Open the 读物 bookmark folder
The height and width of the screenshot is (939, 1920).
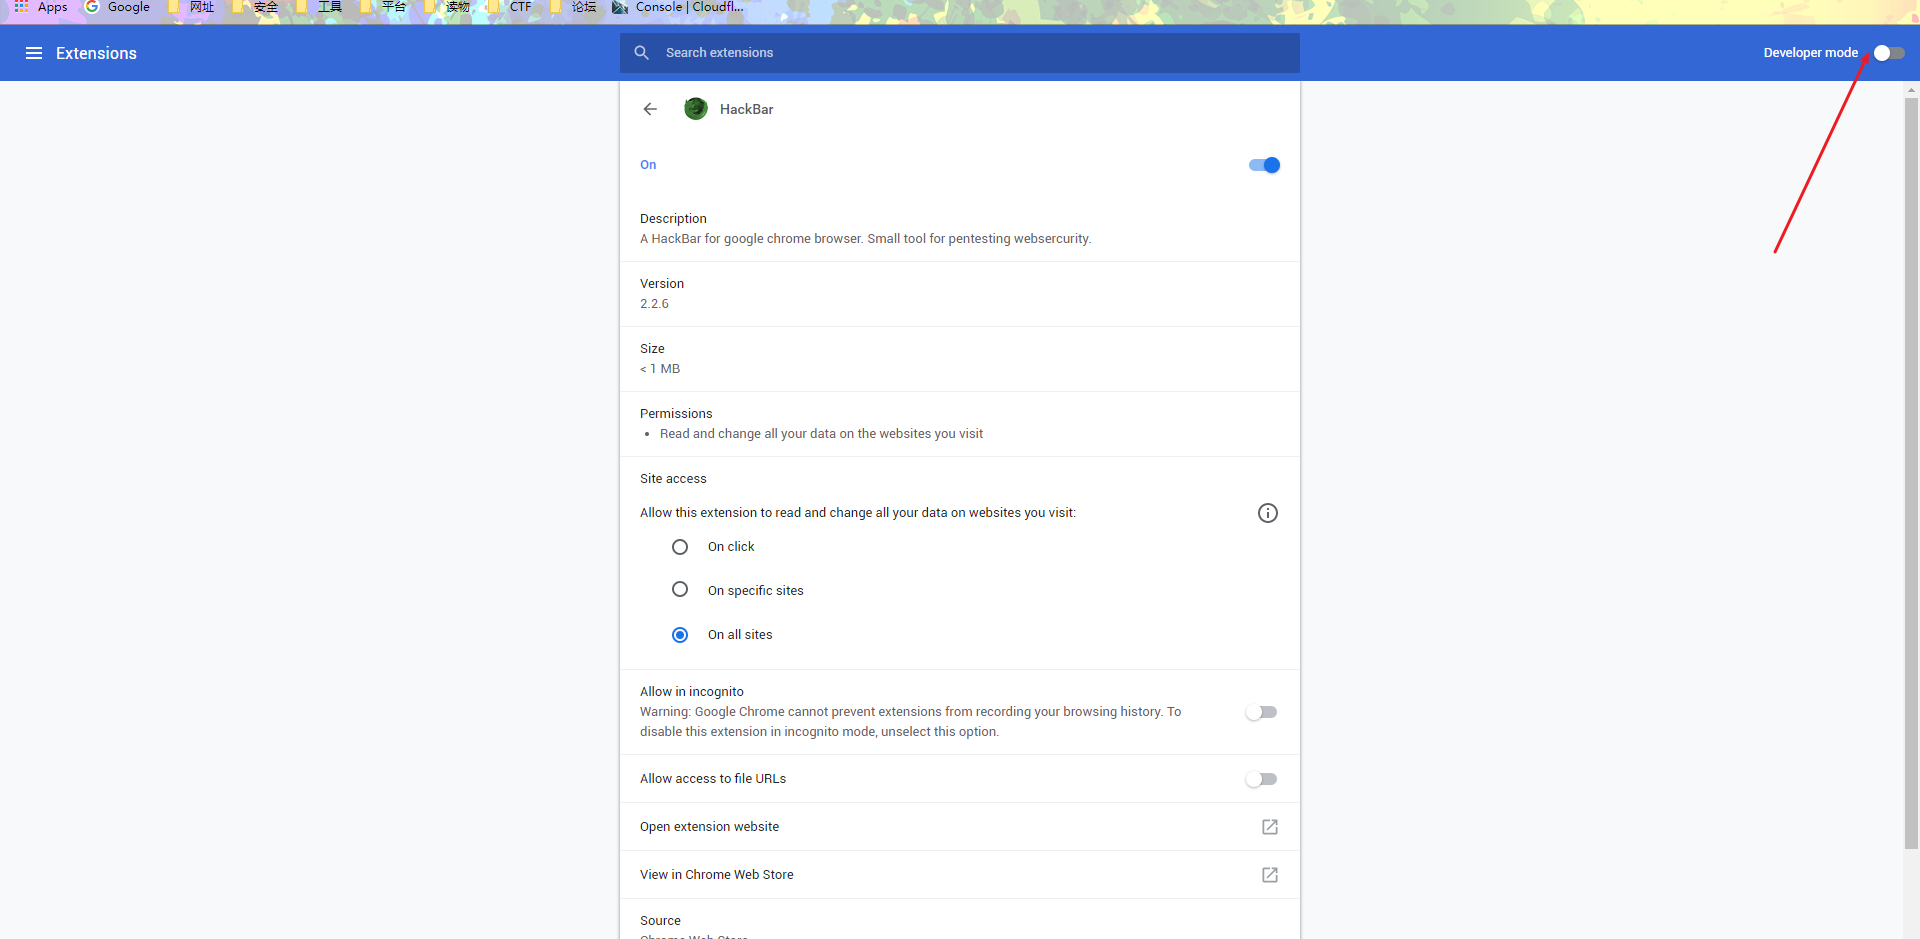point(447,7)
